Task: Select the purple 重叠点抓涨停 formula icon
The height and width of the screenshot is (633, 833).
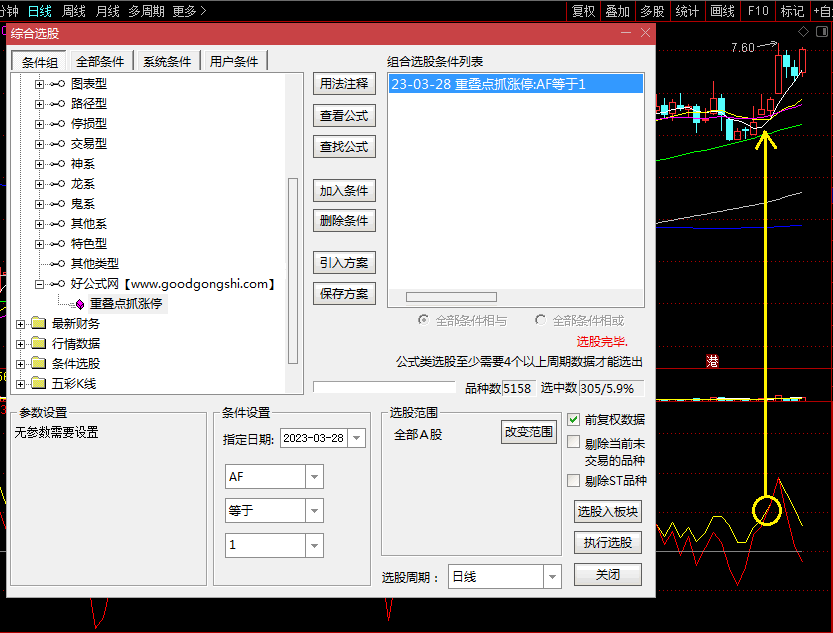Action: (80, 304)
